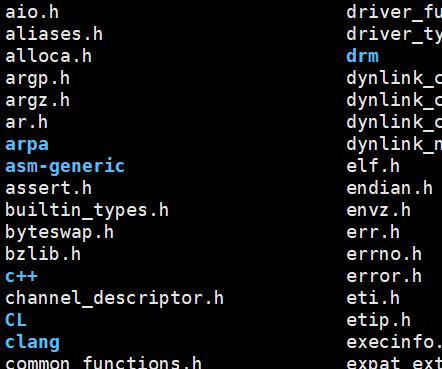Click assert.h in the listing
Viewport: 442px width, 369px height.
(48, 188)
